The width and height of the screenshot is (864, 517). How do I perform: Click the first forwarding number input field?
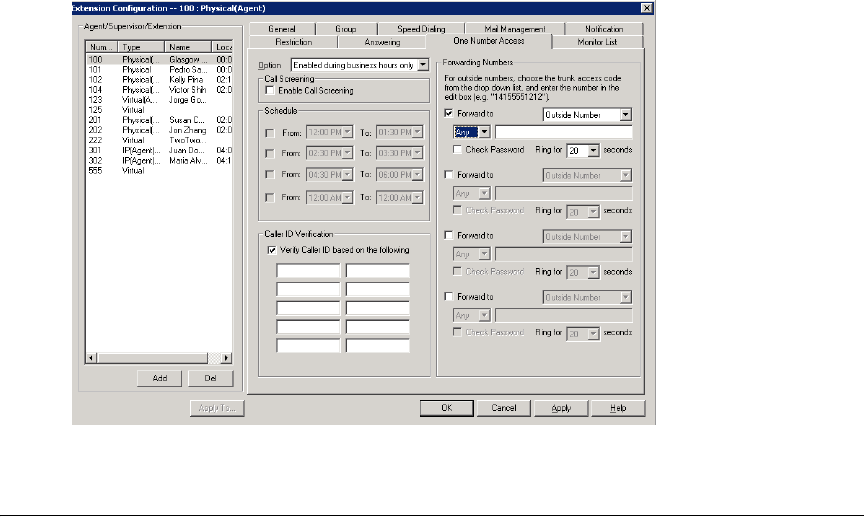[564, 131]
